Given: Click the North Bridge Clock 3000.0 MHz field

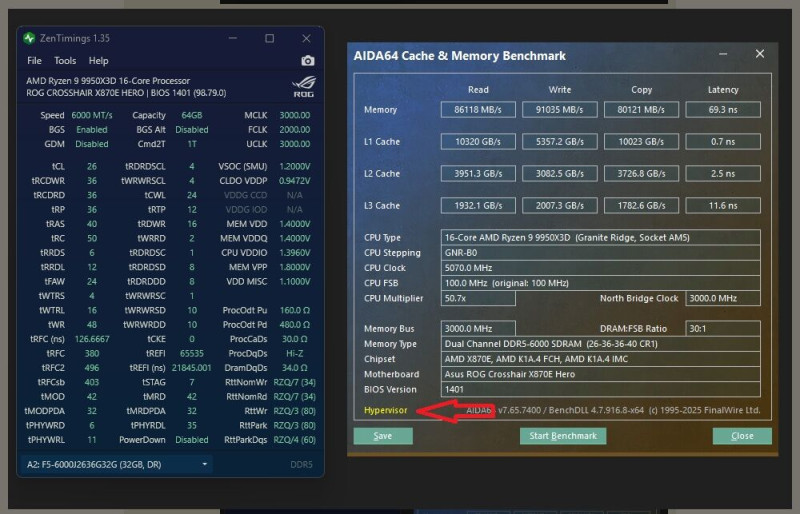Looking at the screenshot, I should click(723, 298).
